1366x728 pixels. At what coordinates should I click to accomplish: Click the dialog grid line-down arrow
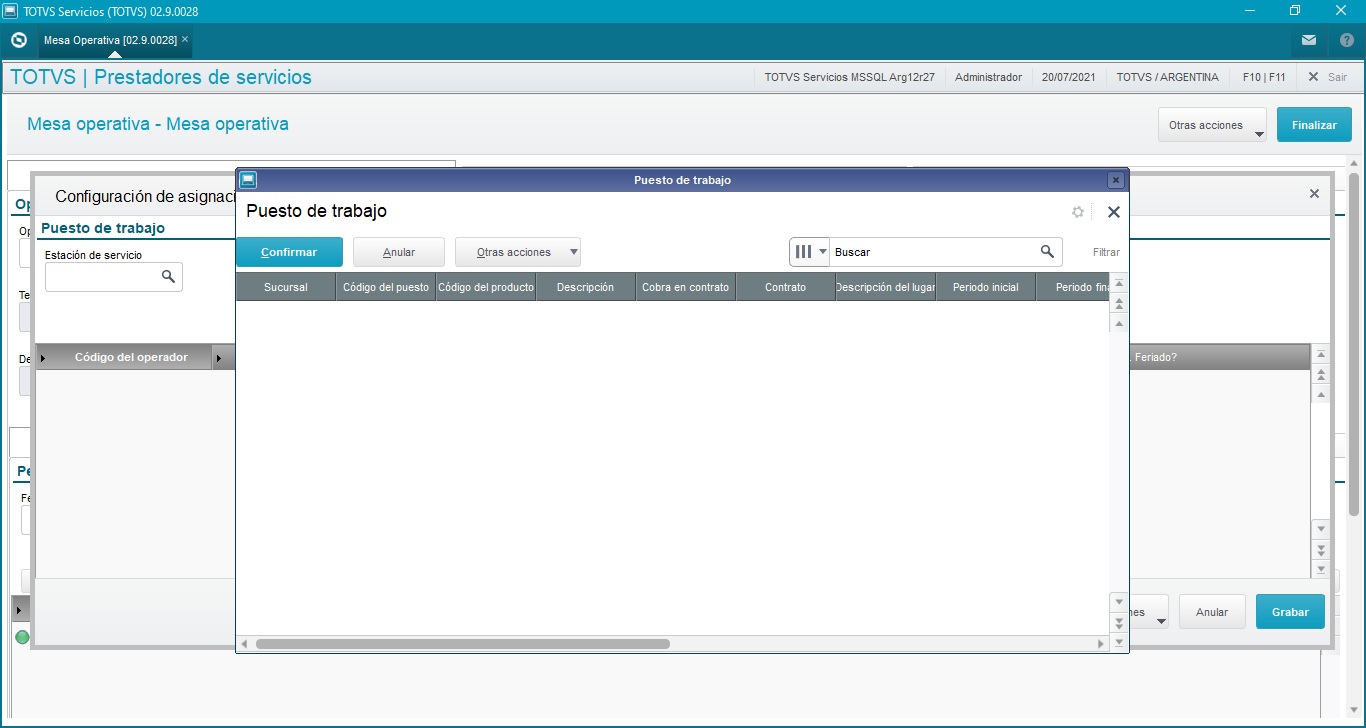[x=1119, y=602]
